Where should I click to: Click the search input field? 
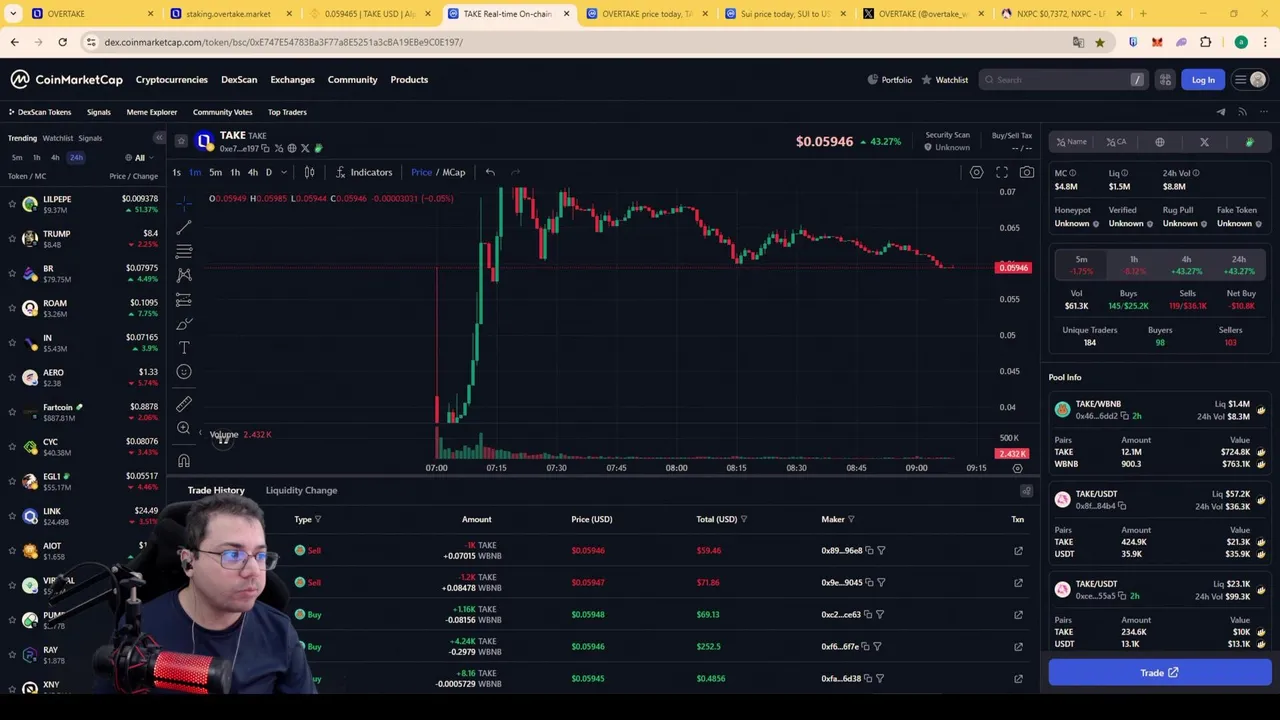click(x=1063, y=80)
